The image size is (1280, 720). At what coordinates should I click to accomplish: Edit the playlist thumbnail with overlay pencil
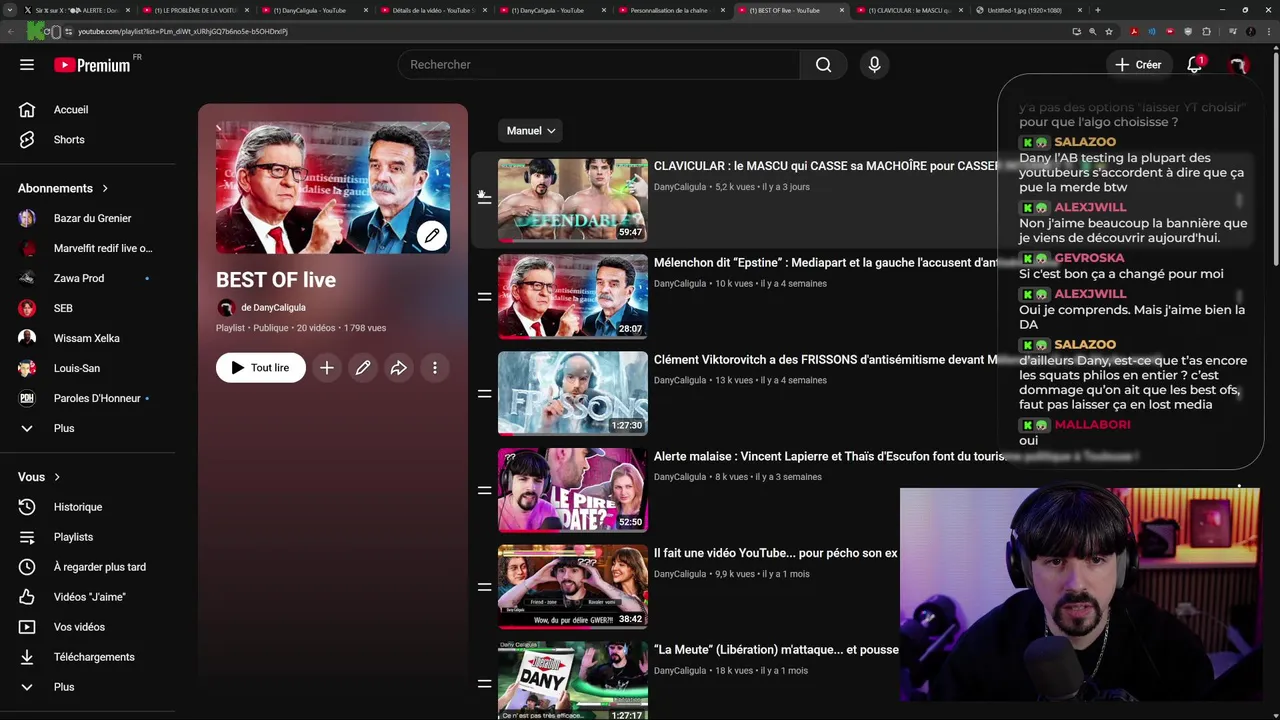click(x=431, y=236)
